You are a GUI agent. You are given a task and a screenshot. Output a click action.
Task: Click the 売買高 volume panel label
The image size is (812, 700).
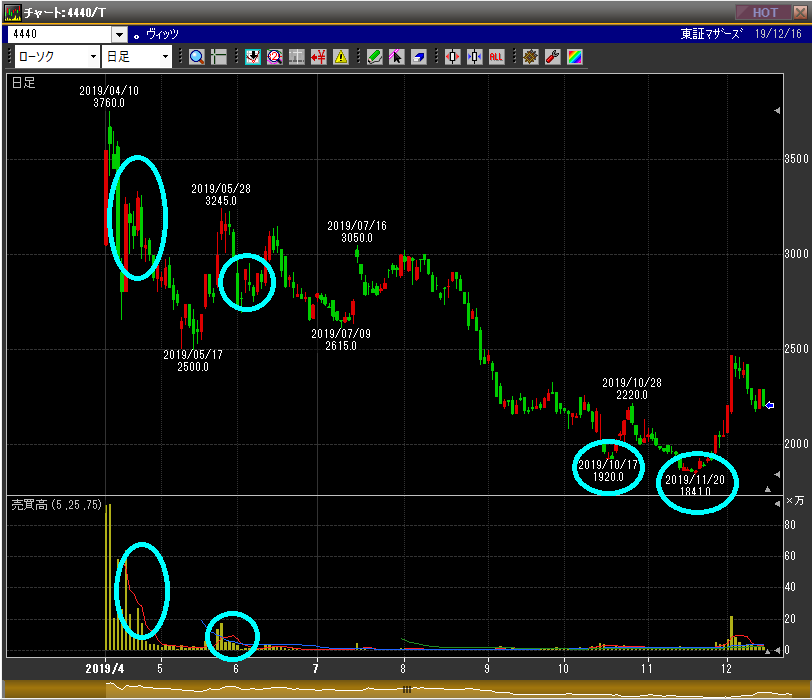[28, 504]
